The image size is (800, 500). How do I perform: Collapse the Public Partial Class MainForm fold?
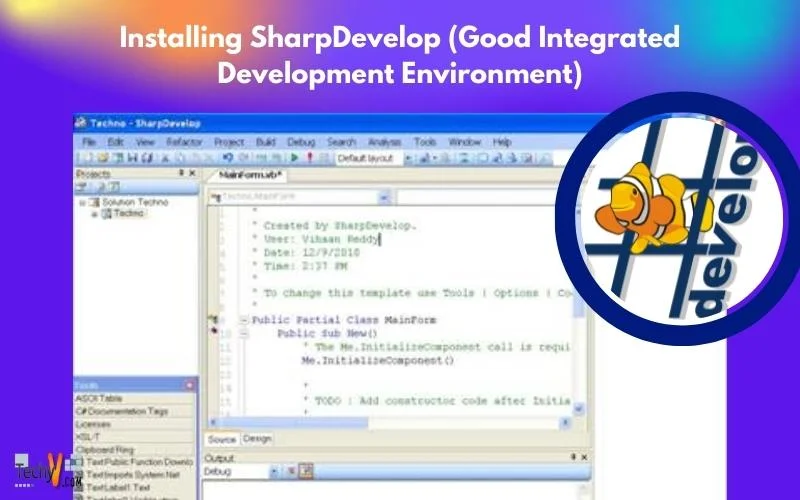(x=244, y=320)
